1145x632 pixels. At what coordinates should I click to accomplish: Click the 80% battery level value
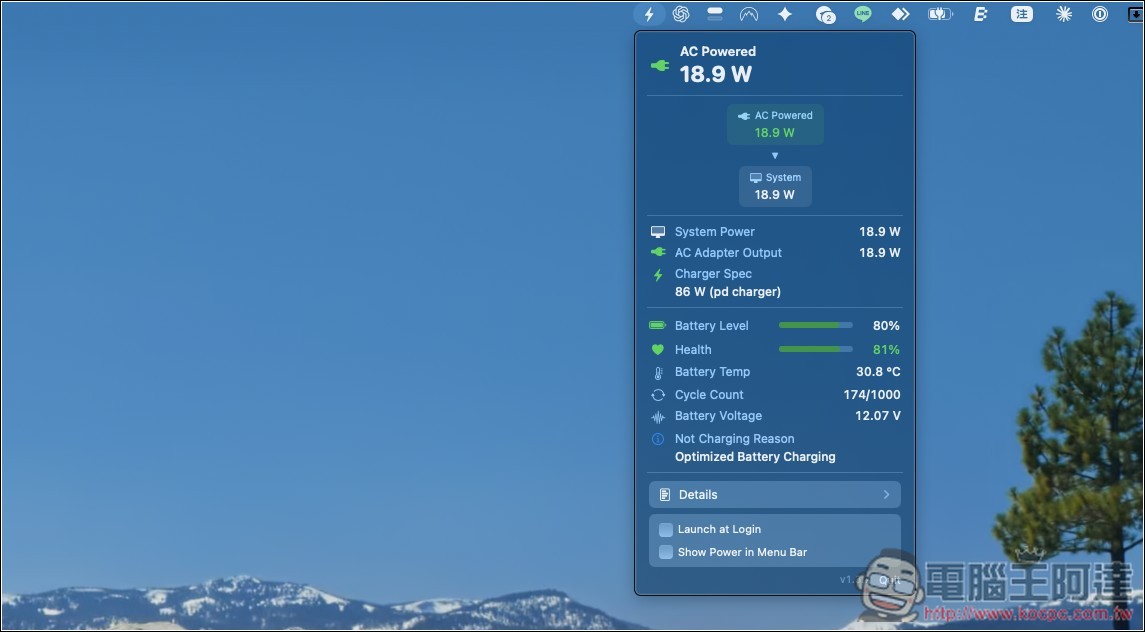point(886,326)
